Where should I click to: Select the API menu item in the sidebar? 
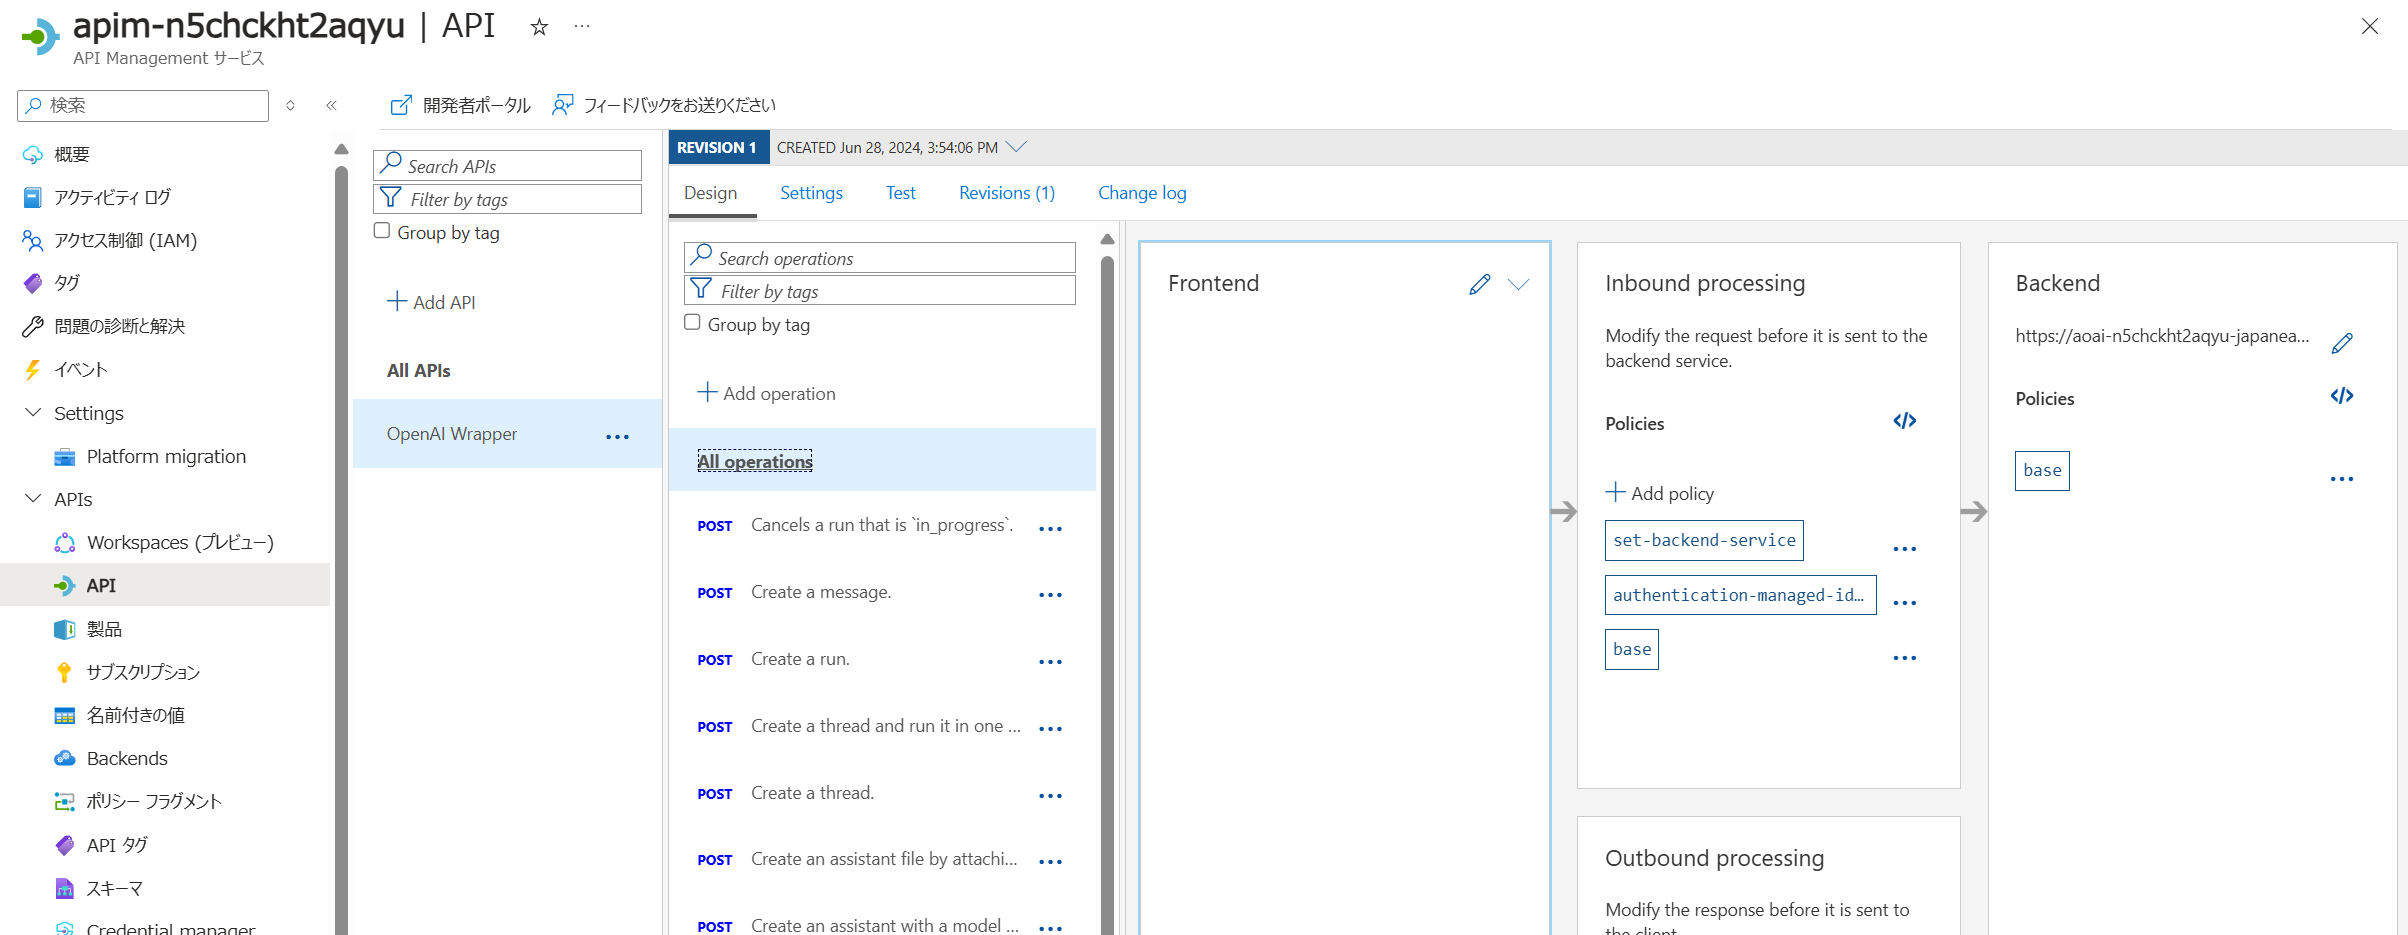click(165, 585)
